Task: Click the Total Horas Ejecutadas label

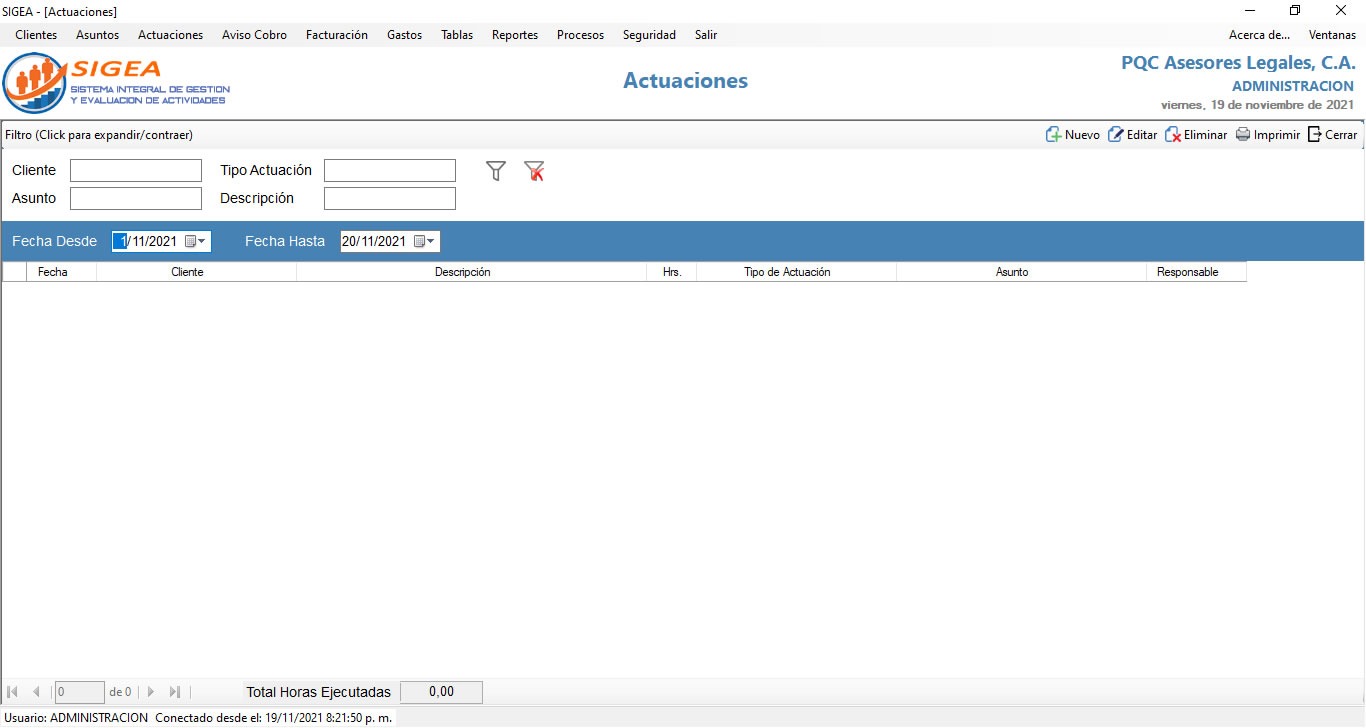Action: click(x=319, y=692)
